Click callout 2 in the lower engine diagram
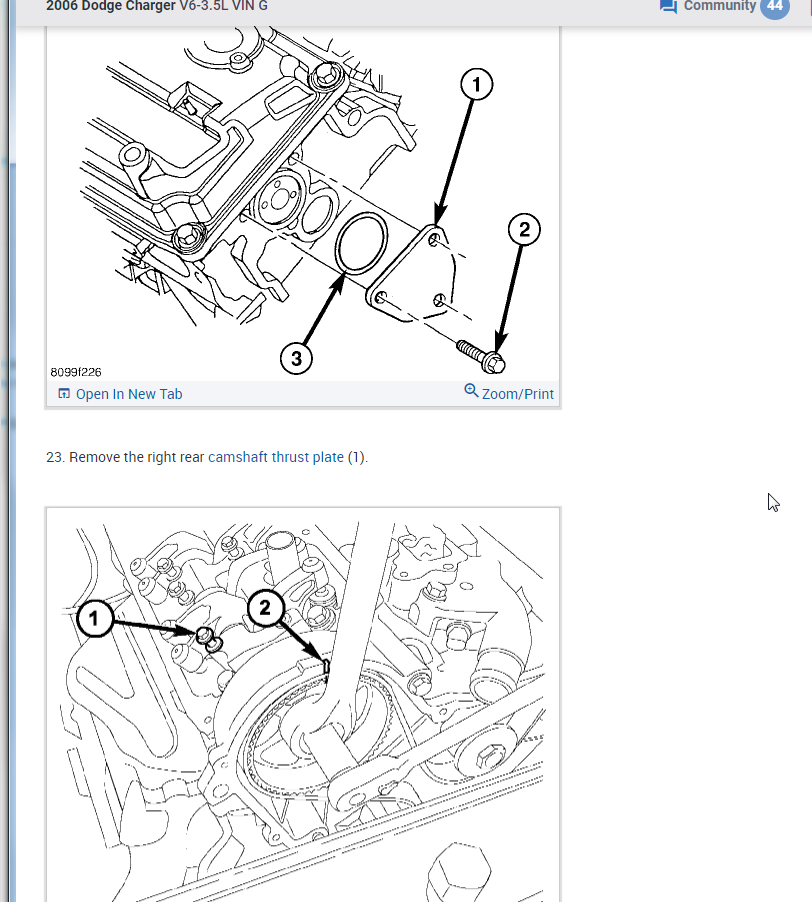The width and height of the screenshot is (812, 902). (265, 607)
